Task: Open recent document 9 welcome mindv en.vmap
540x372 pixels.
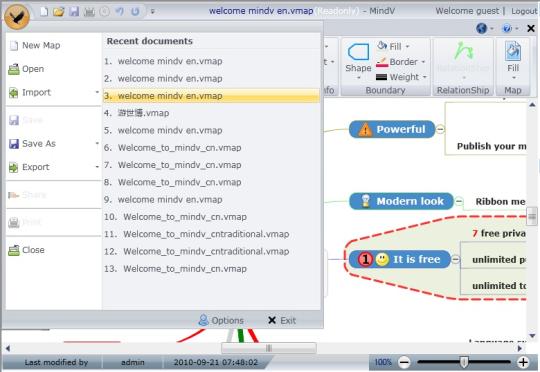Action: coord(211,199)
